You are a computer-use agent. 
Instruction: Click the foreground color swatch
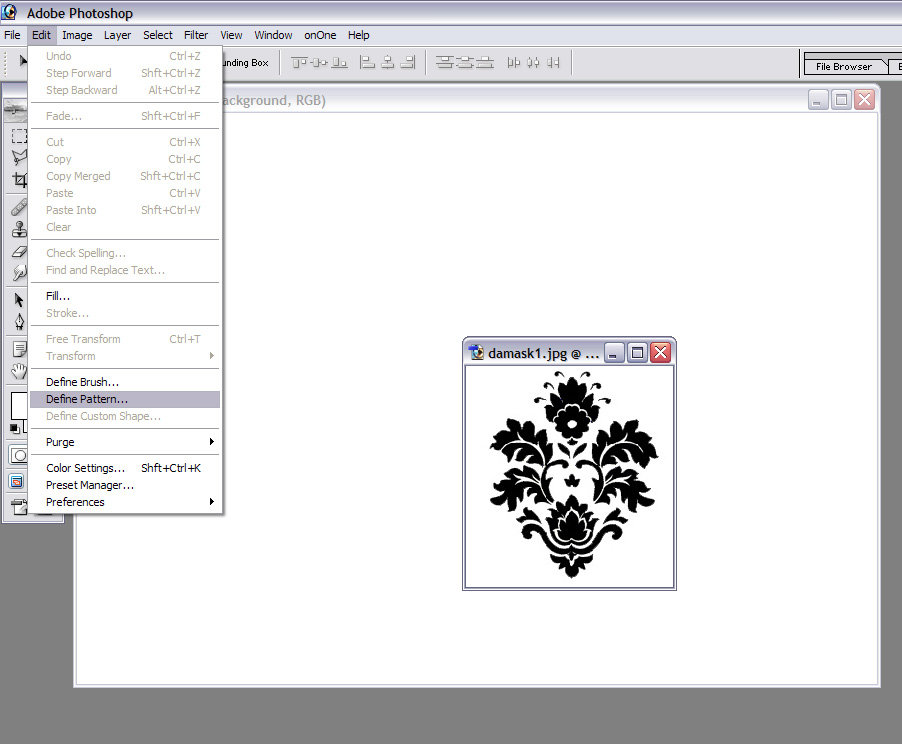18,405
